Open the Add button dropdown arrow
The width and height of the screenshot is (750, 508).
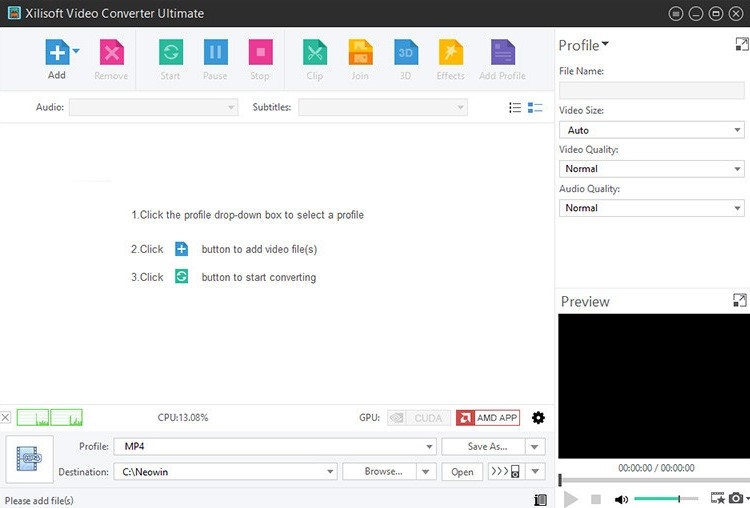(76, 51)
